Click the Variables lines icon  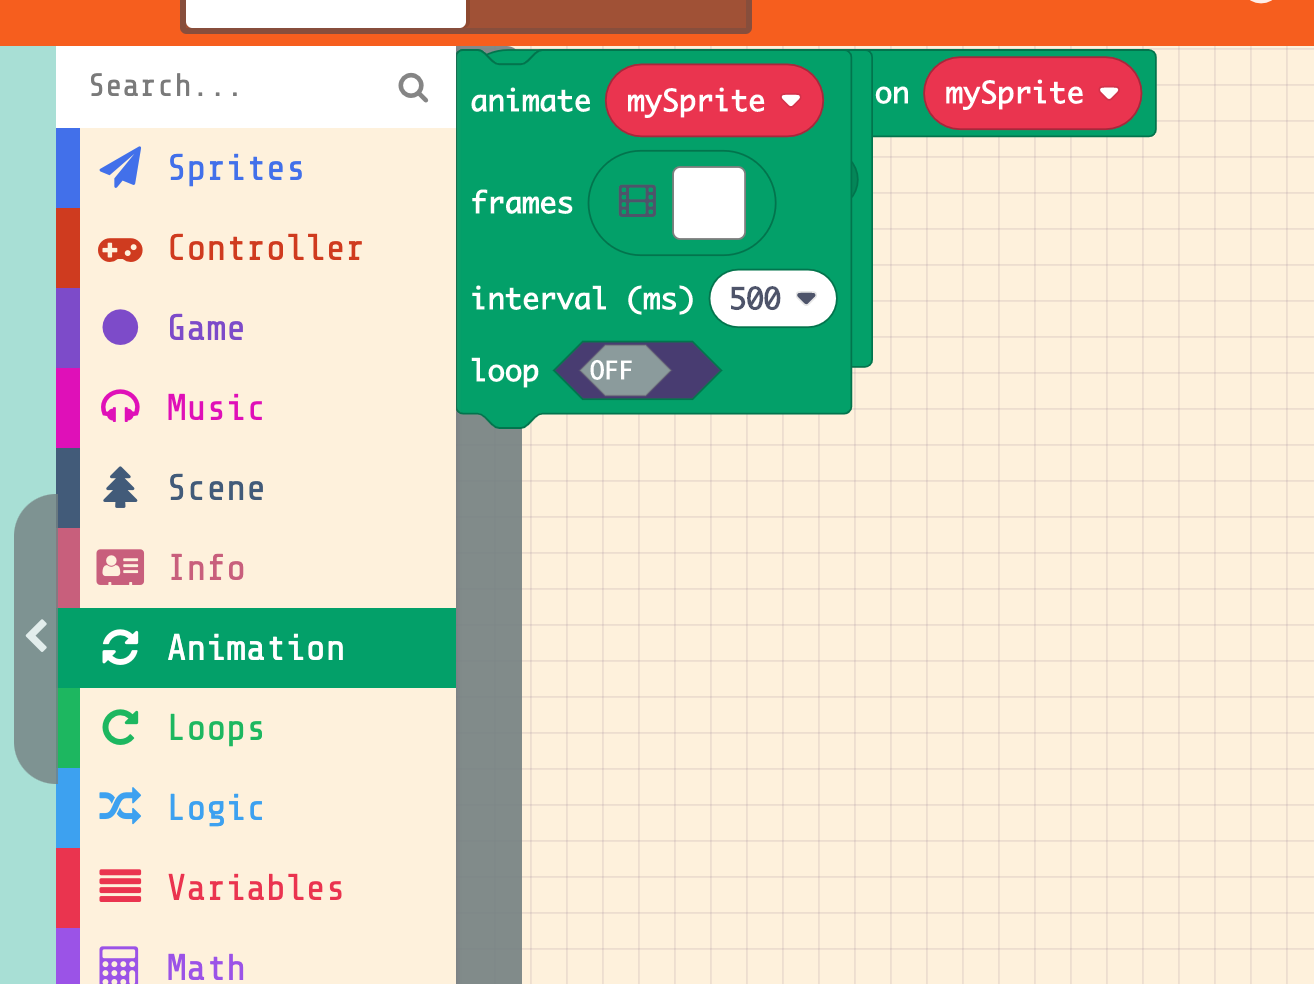click(120, 886)
